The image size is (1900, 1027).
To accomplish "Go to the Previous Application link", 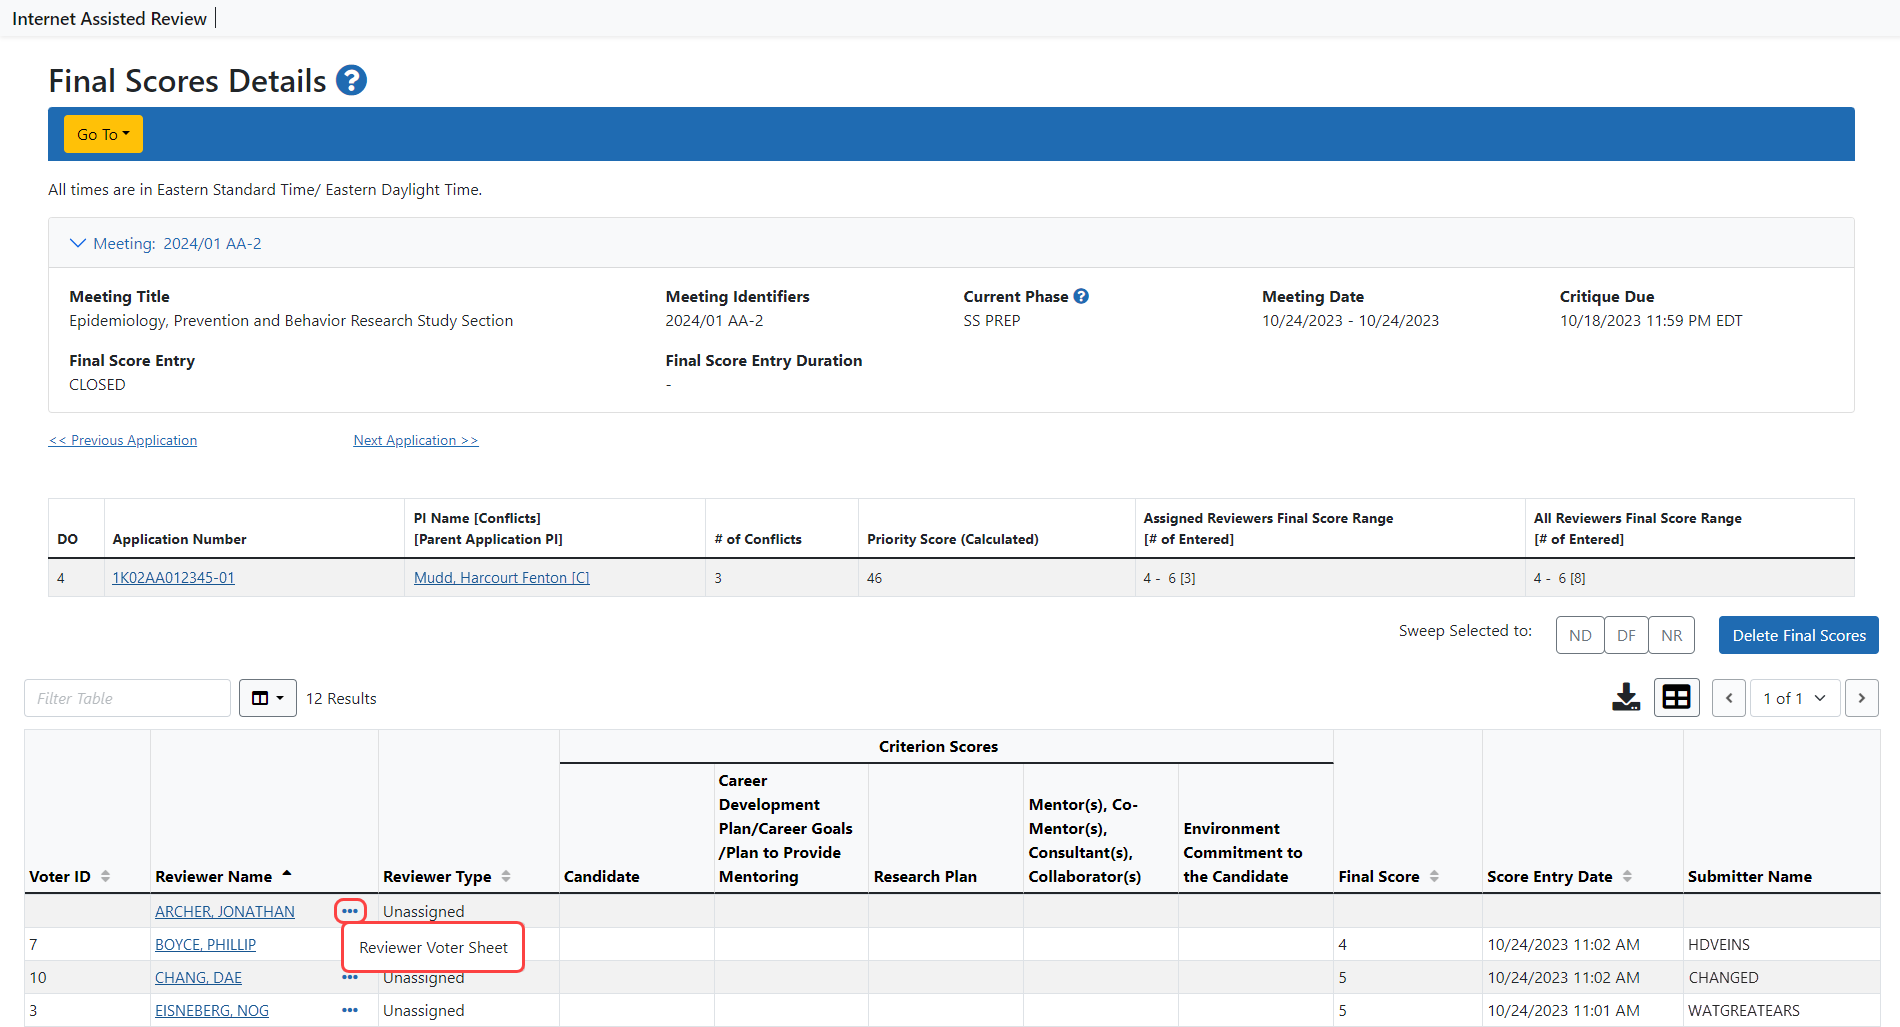I will pyautogui.click(x=123, y=440).
